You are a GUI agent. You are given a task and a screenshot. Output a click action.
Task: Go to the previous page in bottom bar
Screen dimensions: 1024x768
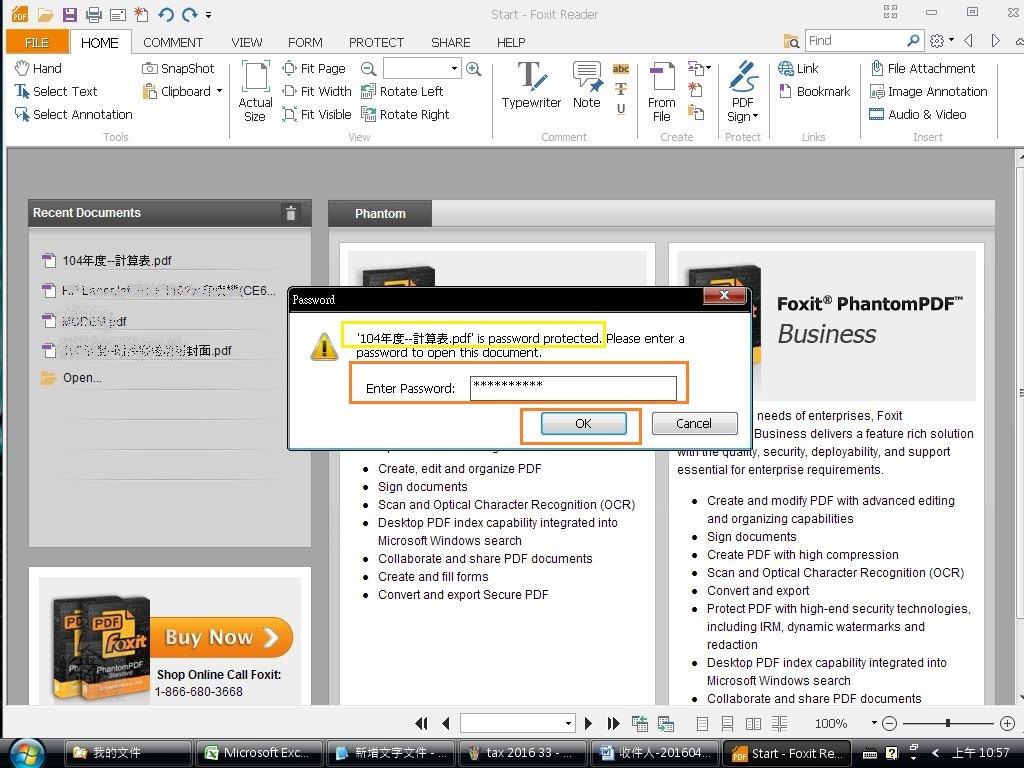tap(446, 723)
